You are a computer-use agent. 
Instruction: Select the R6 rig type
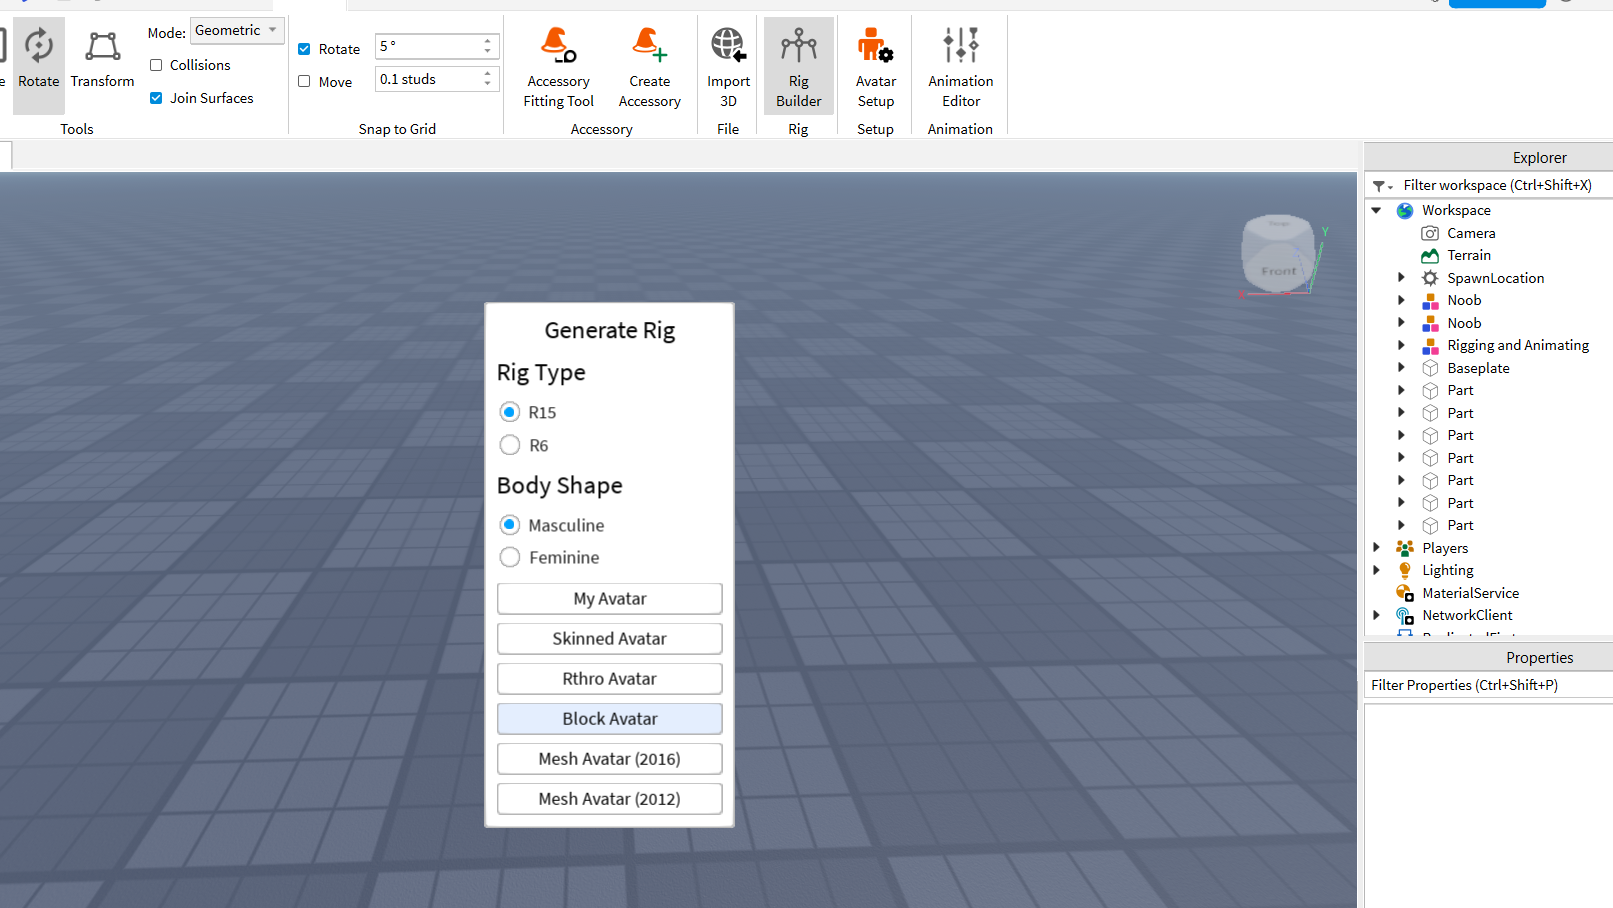point(510,445)
